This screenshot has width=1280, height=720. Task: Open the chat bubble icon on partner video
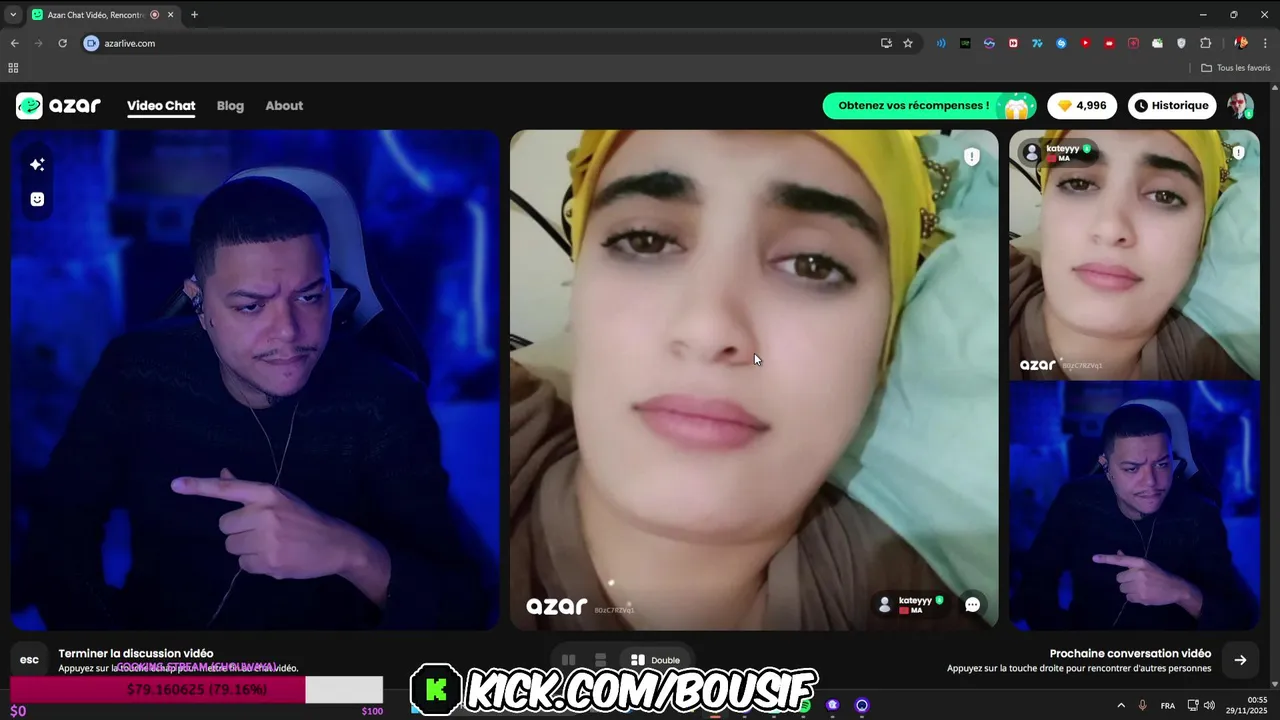[x=972, y=604]
